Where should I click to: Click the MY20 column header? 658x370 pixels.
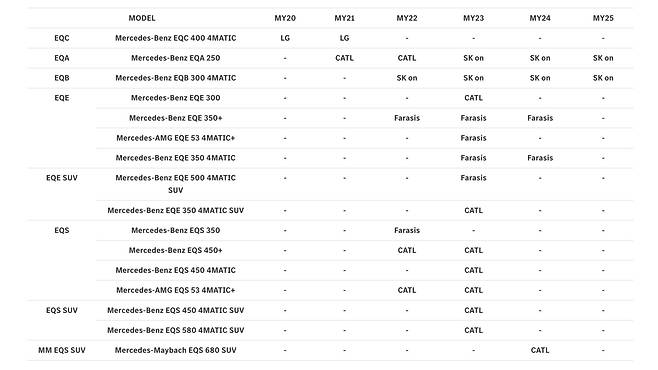(285, 18)
